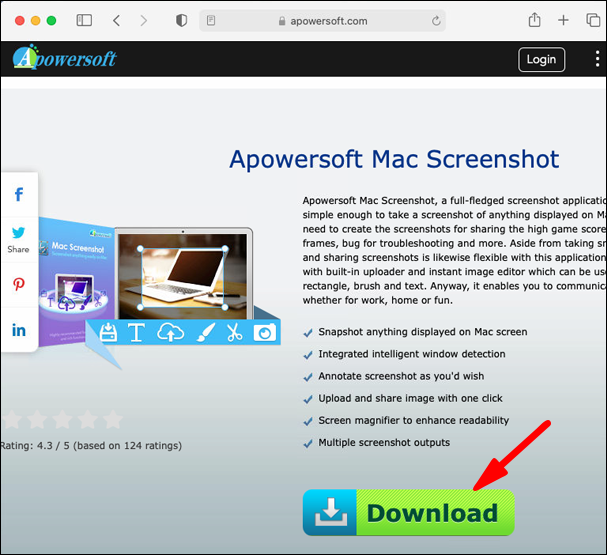This screenshot has height=555, width=607.
Task: Rate with the third star
Action: 62,419
